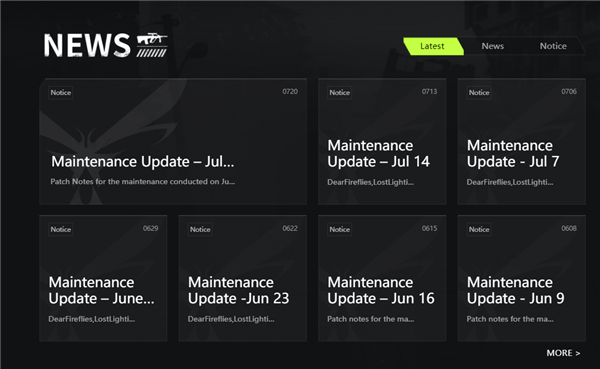Click the 0622 date label
The width and height of the screenshot is (600, 369).
(290, 228)
